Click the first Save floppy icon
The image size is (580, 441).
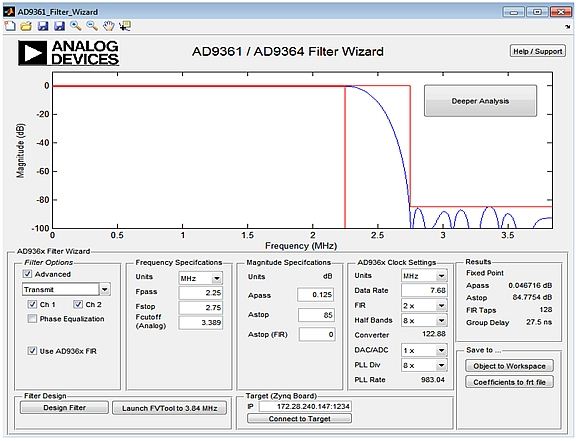click(x=43, y=26)
